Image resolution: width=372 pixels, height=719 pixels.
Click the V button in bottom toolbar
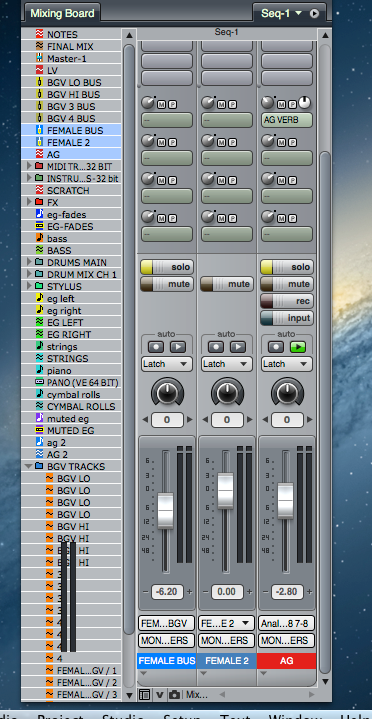coord(159,695)
